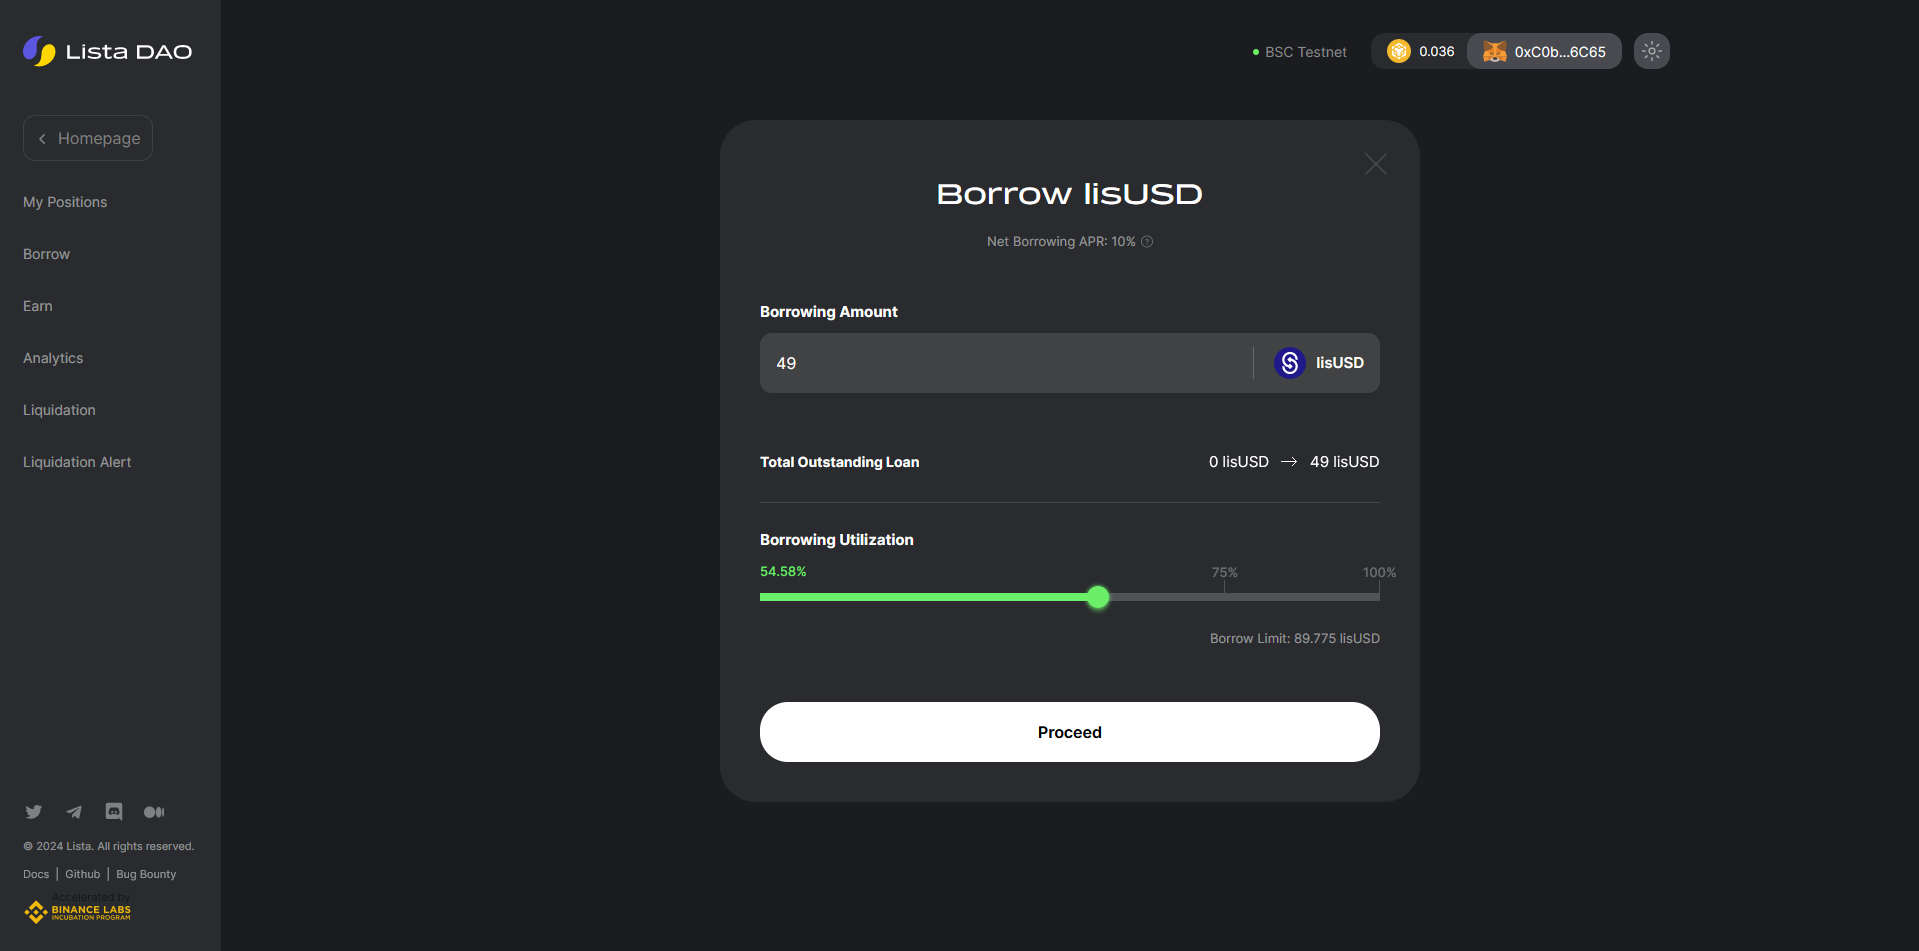Click the BSC Testnet network indicator

[1300, 52]
